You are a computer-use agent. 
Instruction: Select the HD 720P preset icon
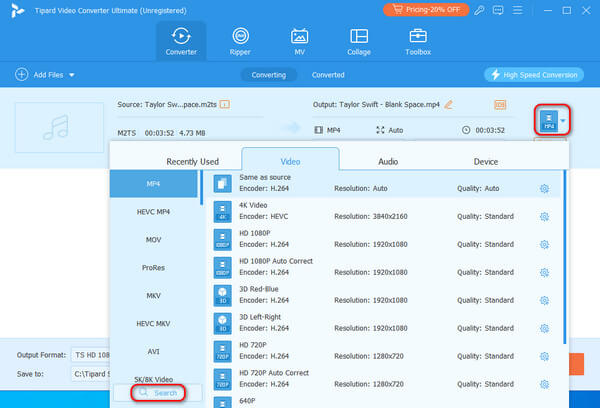(x=222, y=351)
